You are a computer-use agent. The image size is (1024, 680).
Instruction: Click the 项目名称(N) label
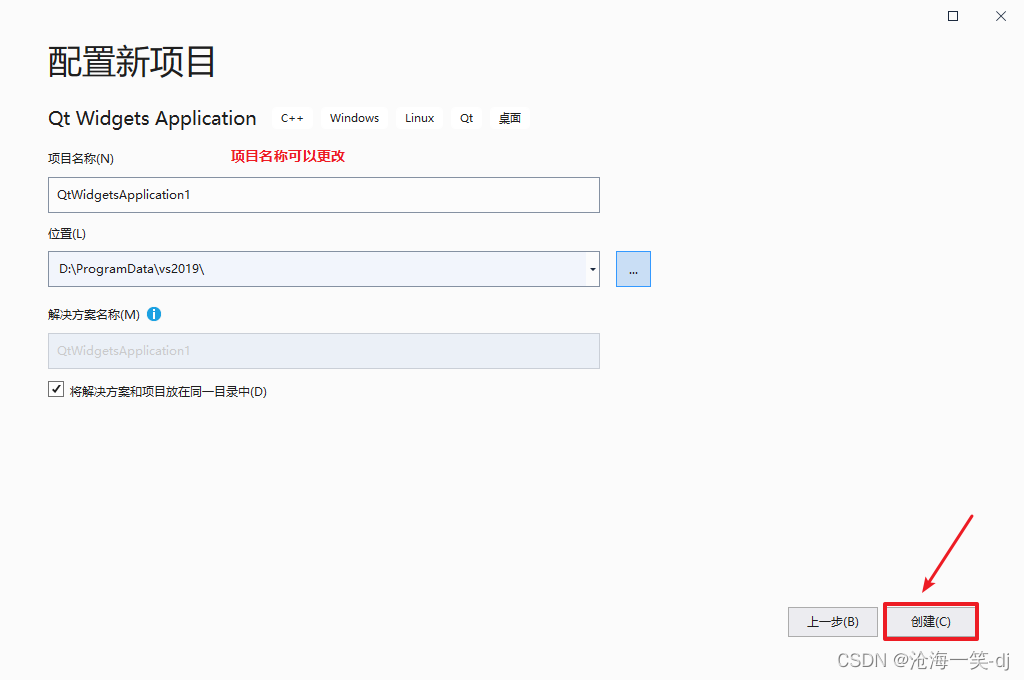pos(81,159)
